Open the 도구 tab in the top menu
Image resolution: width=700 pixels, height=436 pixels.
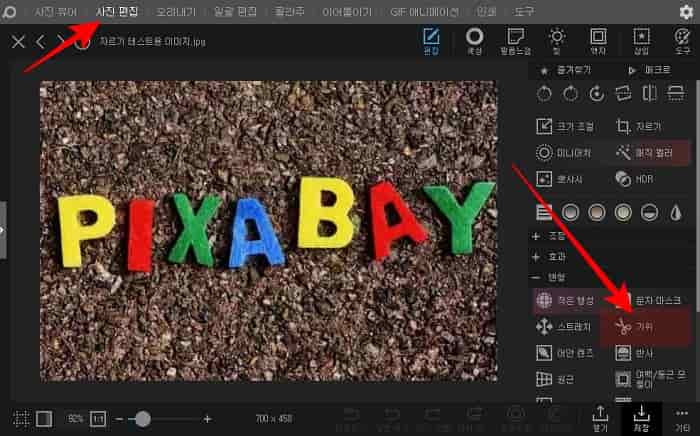coord(524,12)
